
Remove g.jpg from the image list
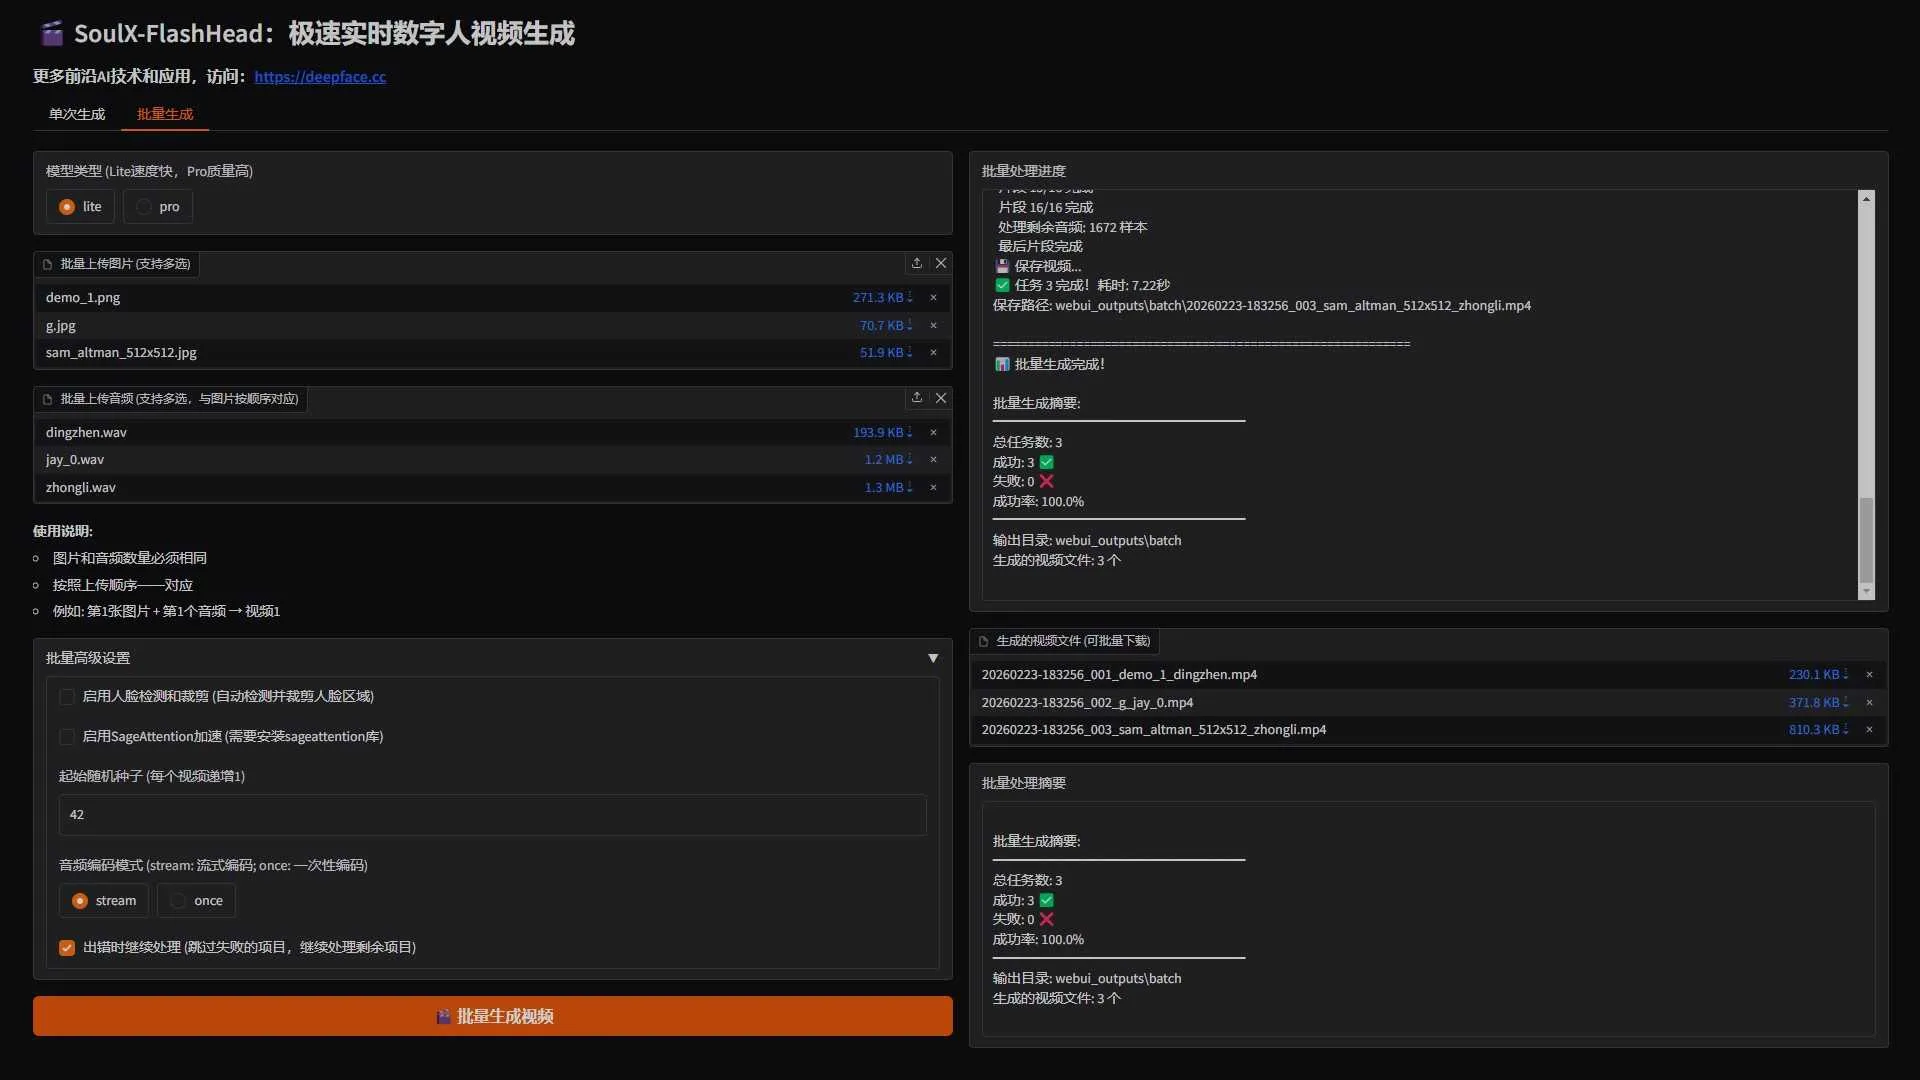pos(933,325)
